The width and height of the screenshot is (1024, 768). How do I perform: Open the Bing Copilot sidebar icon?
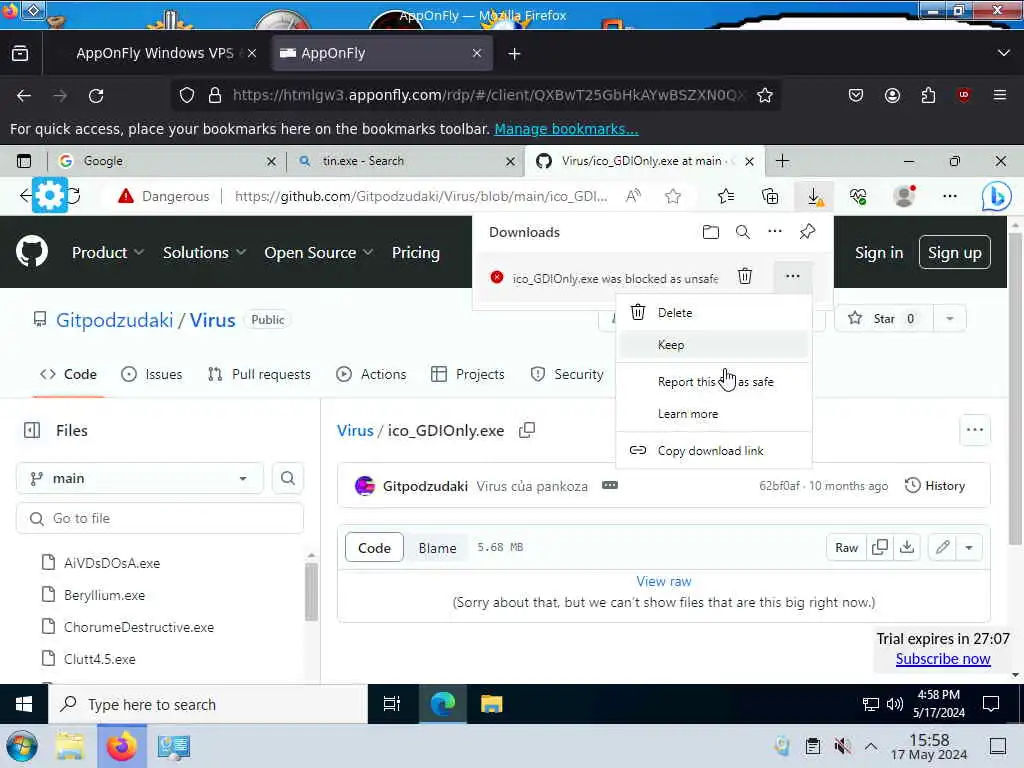click(x=997, y=196)
